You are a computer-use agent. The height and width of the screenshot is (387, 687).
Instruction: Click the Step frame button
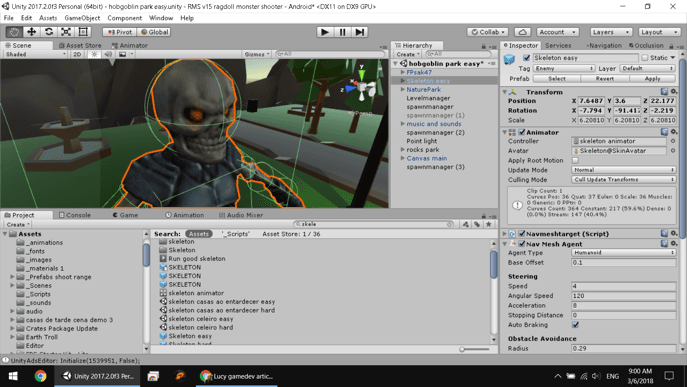tap(359, 32)
